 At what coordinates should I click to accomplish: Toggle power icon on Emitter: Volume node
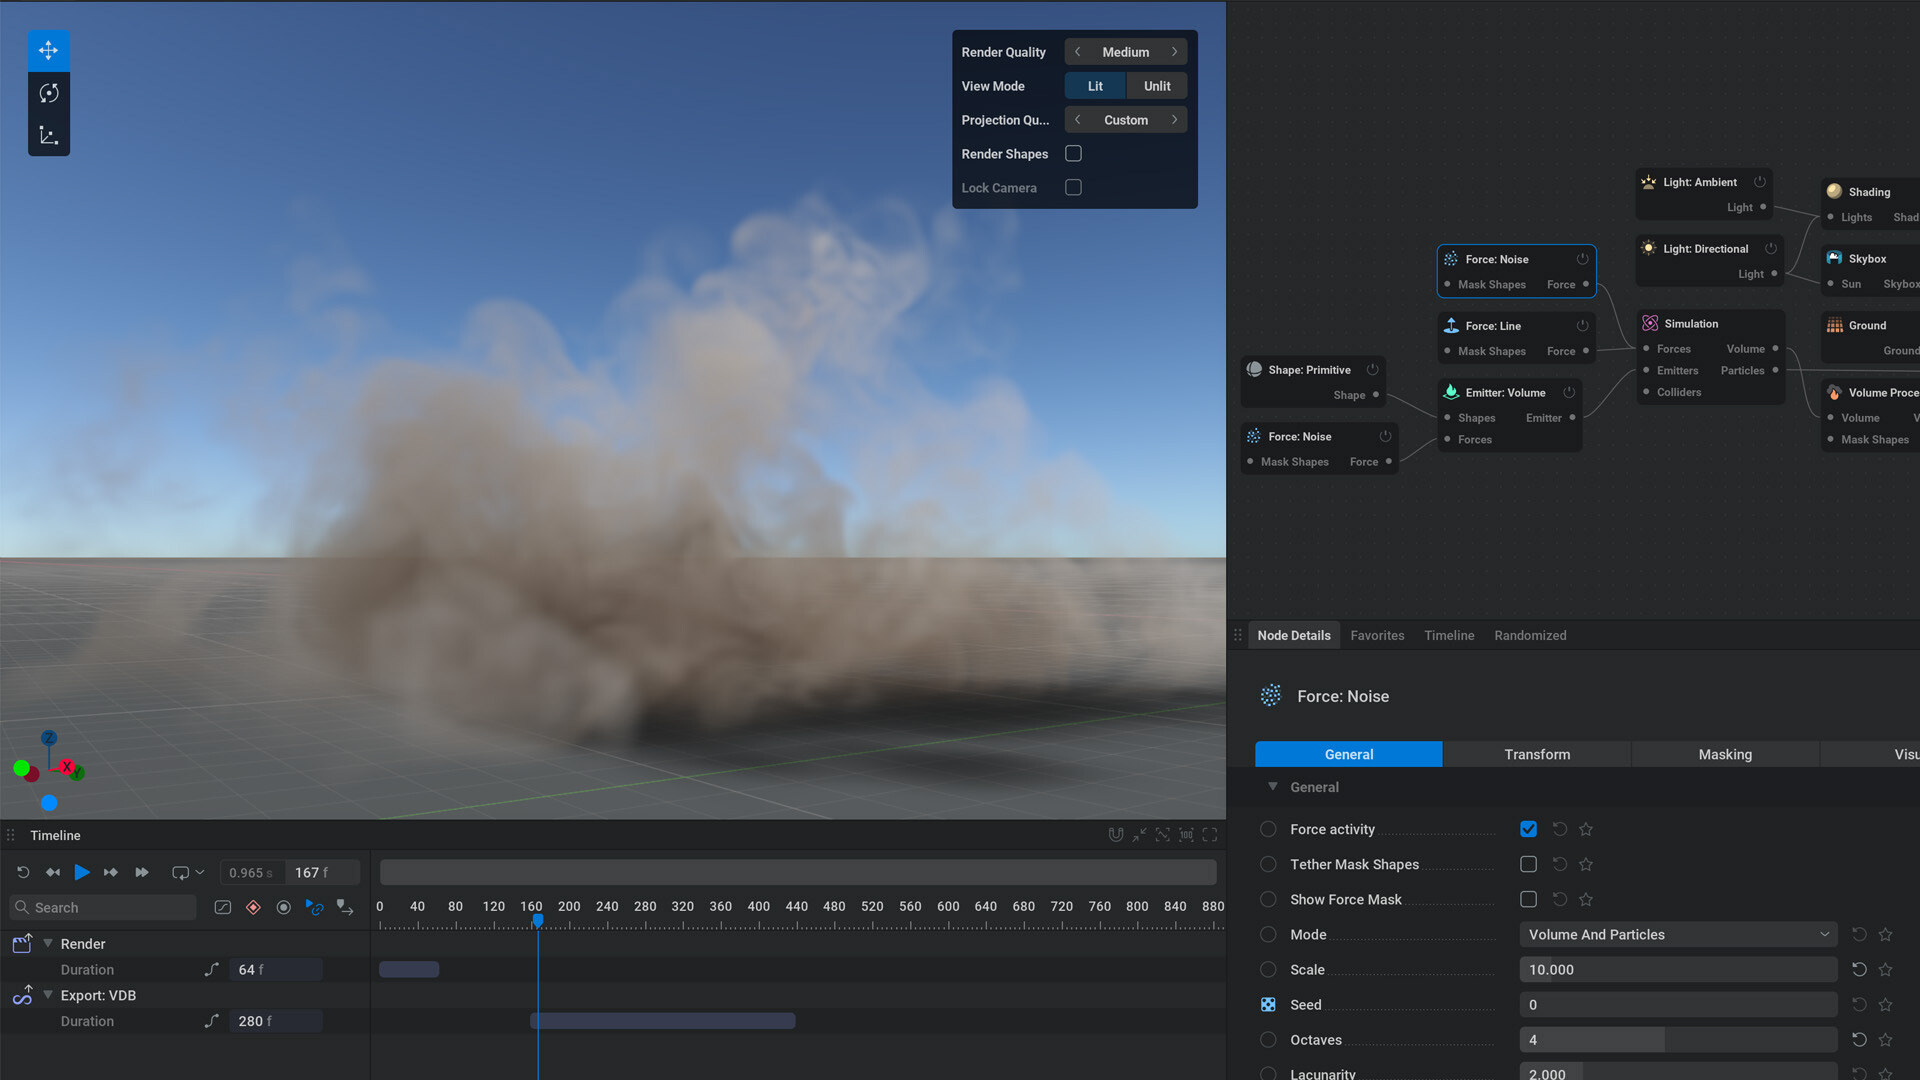(1569, 393)
